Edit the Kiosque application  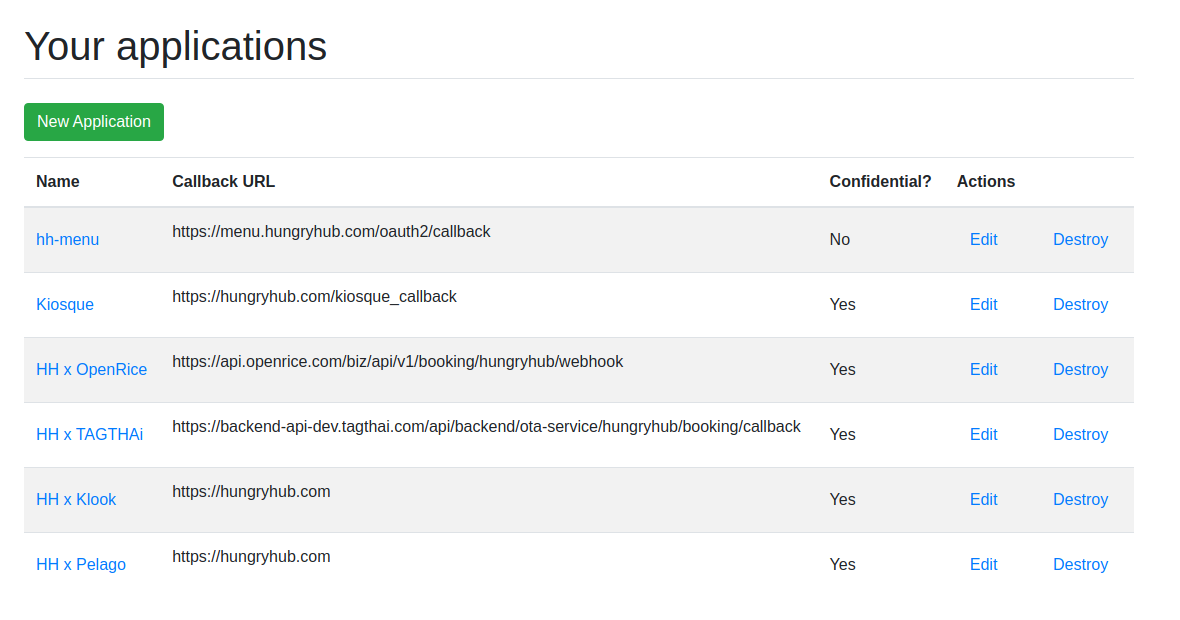(x=983, y=305)
